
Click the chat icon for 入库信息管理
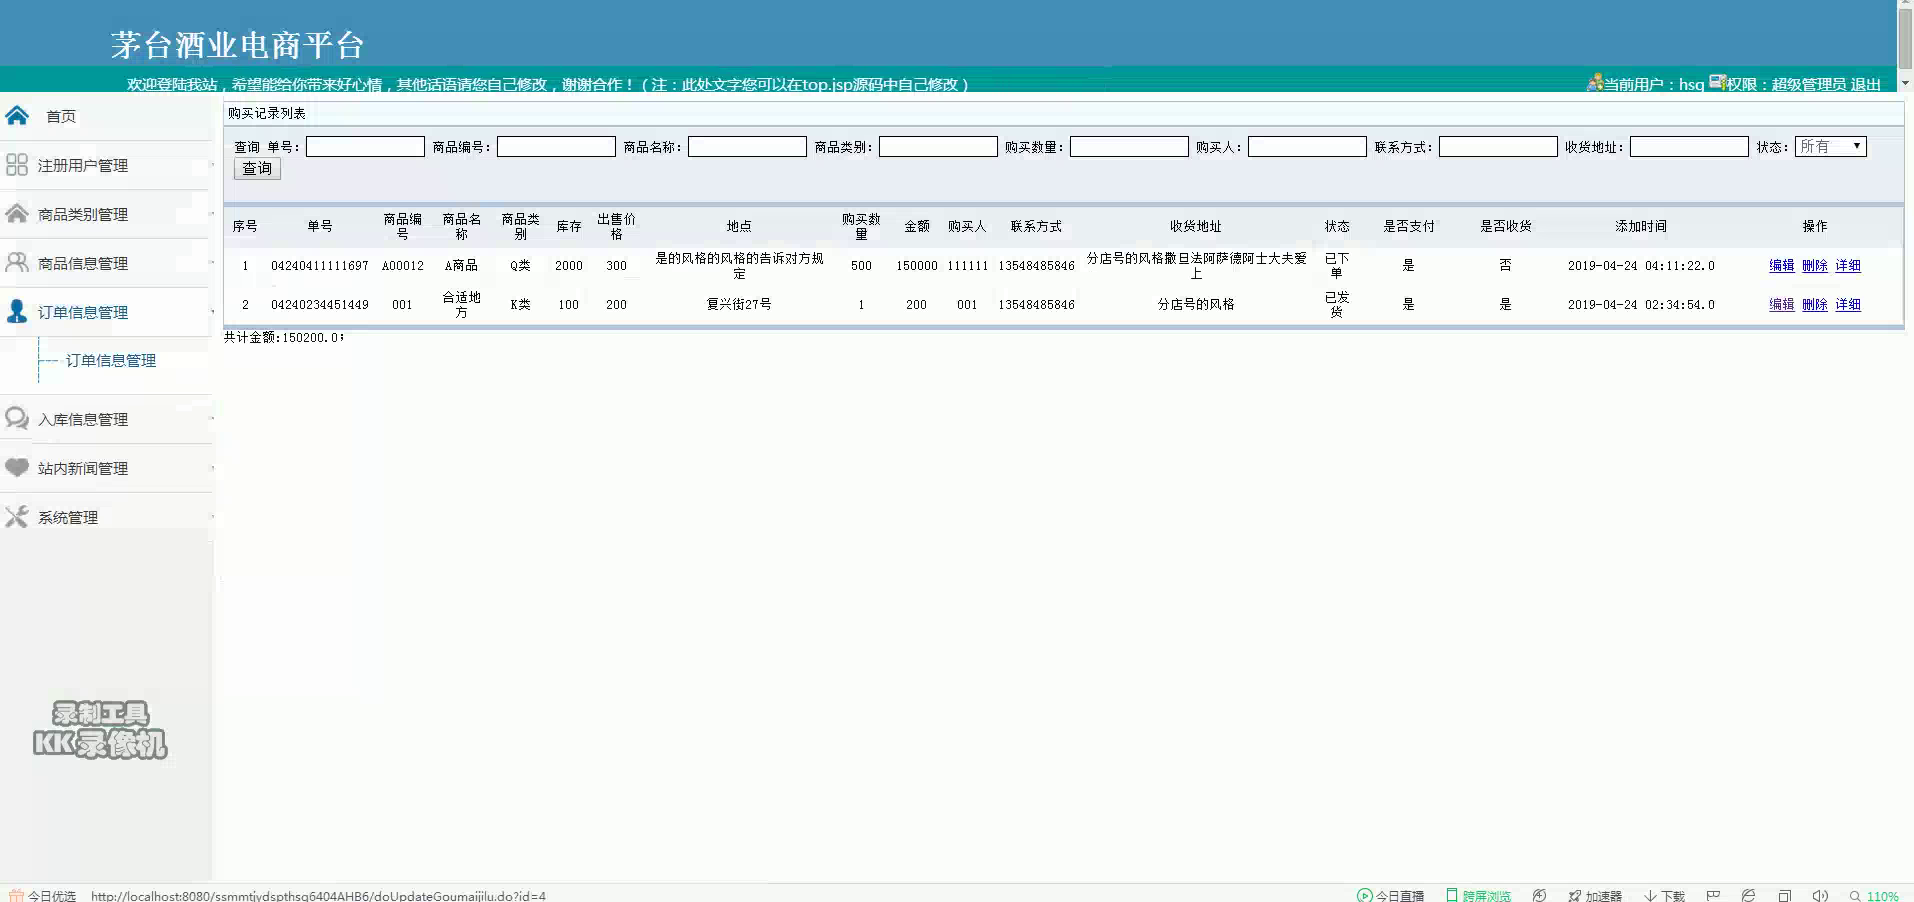(17, 418)
